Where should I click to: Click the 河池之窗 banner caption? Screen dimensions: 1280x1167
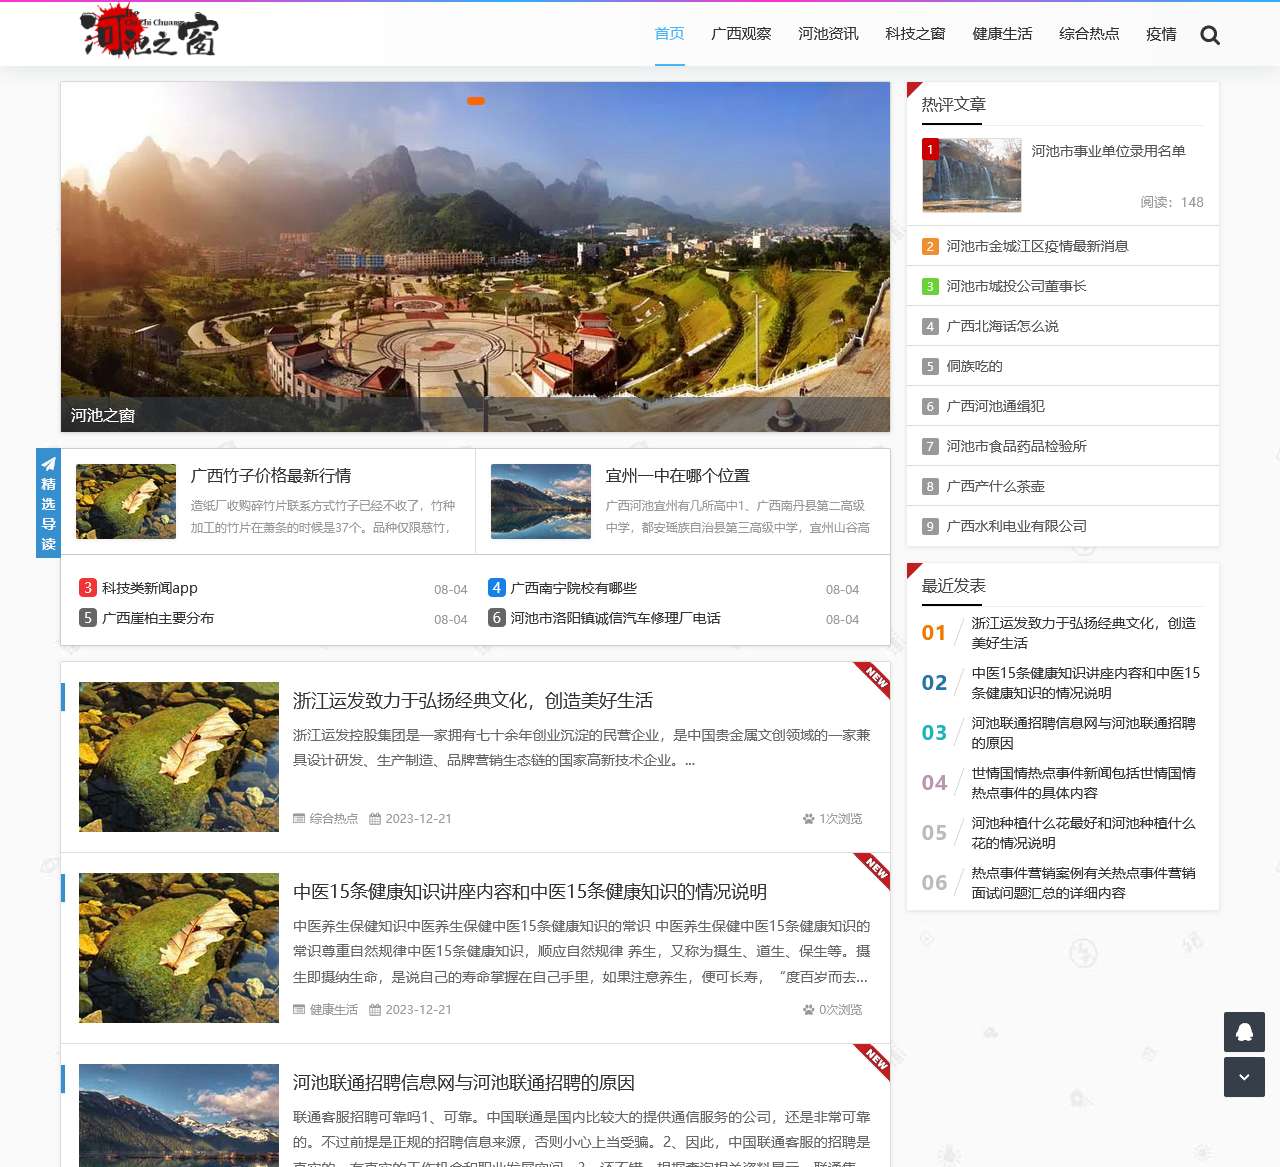pos(103,415)
